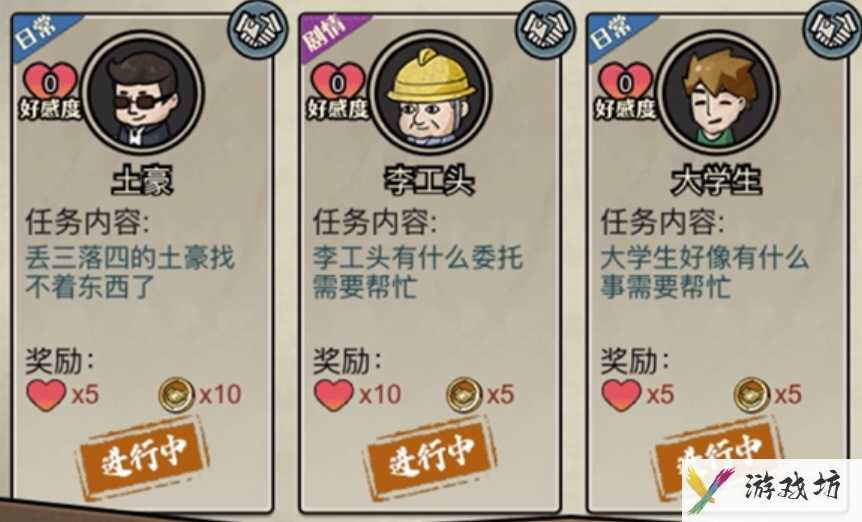Screen dimensions: 862x522
Task: Click the heart x5 reward for 土豪
Action: pos(63,395)
